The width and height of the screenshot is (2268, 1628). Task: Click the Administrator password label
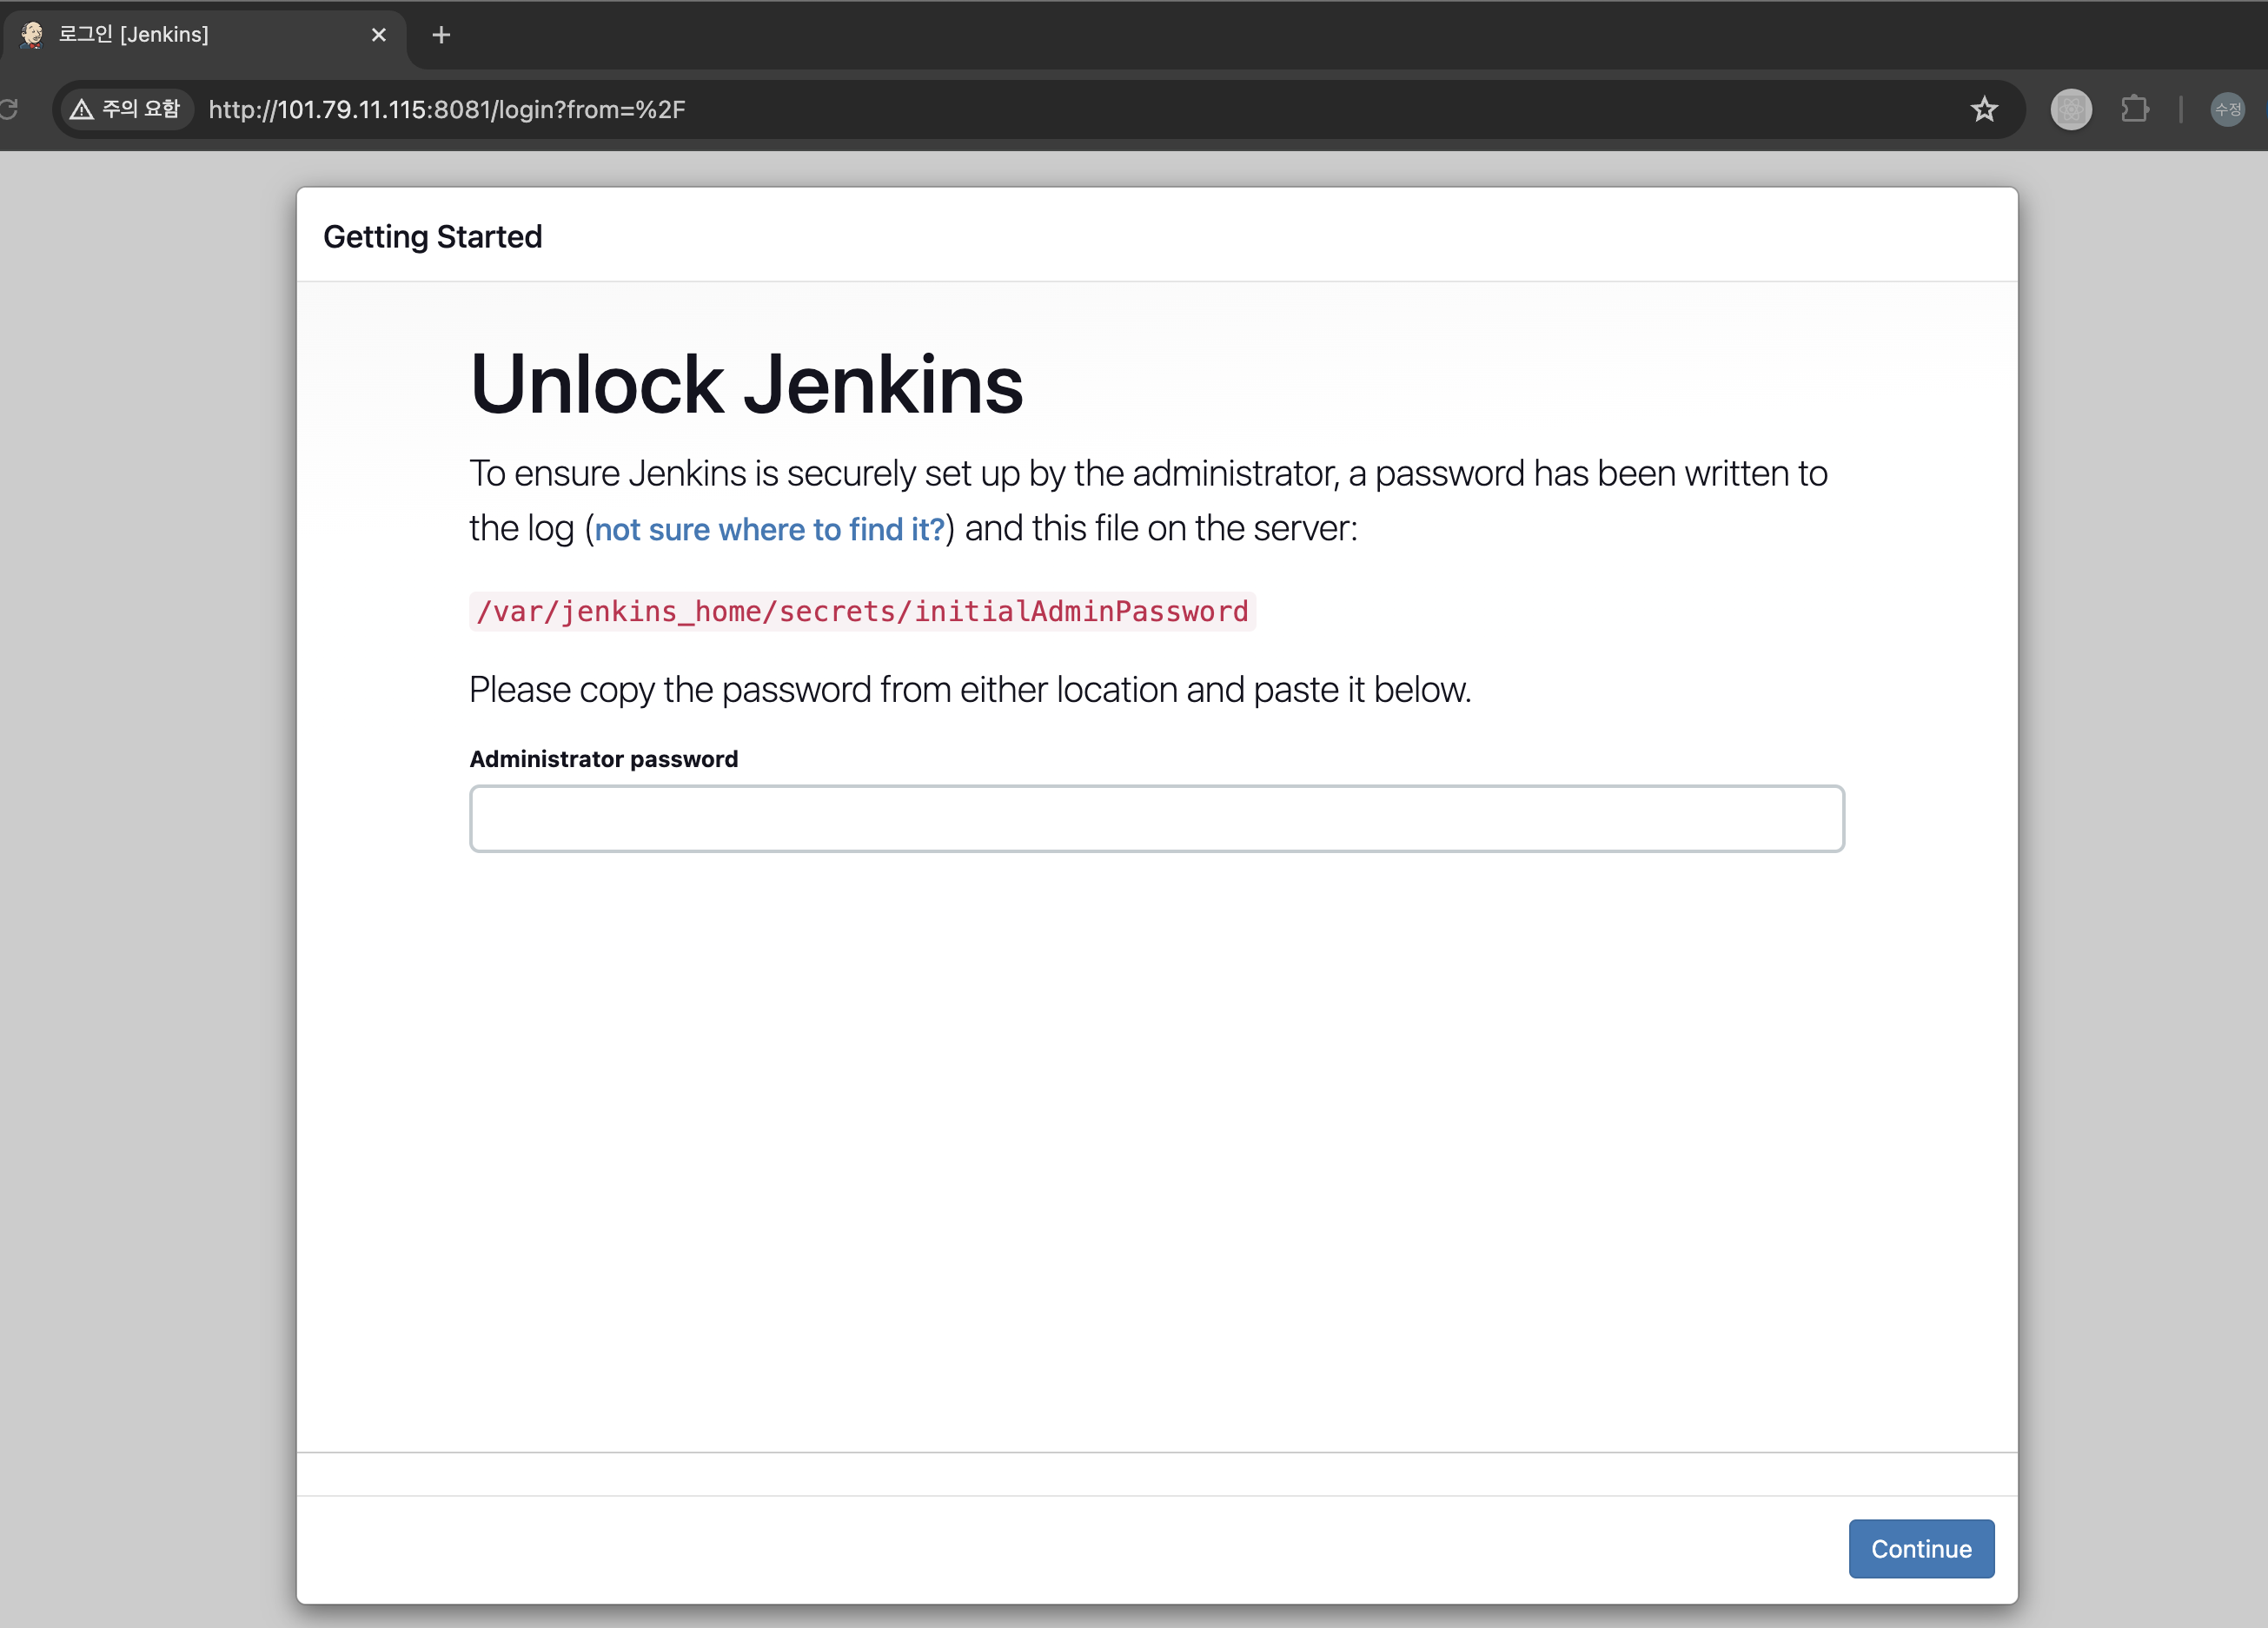[603, 759]
